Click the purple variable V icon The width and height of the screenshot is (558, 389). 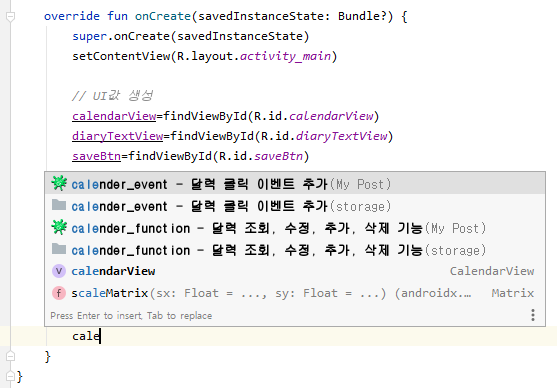coord(59,271)
